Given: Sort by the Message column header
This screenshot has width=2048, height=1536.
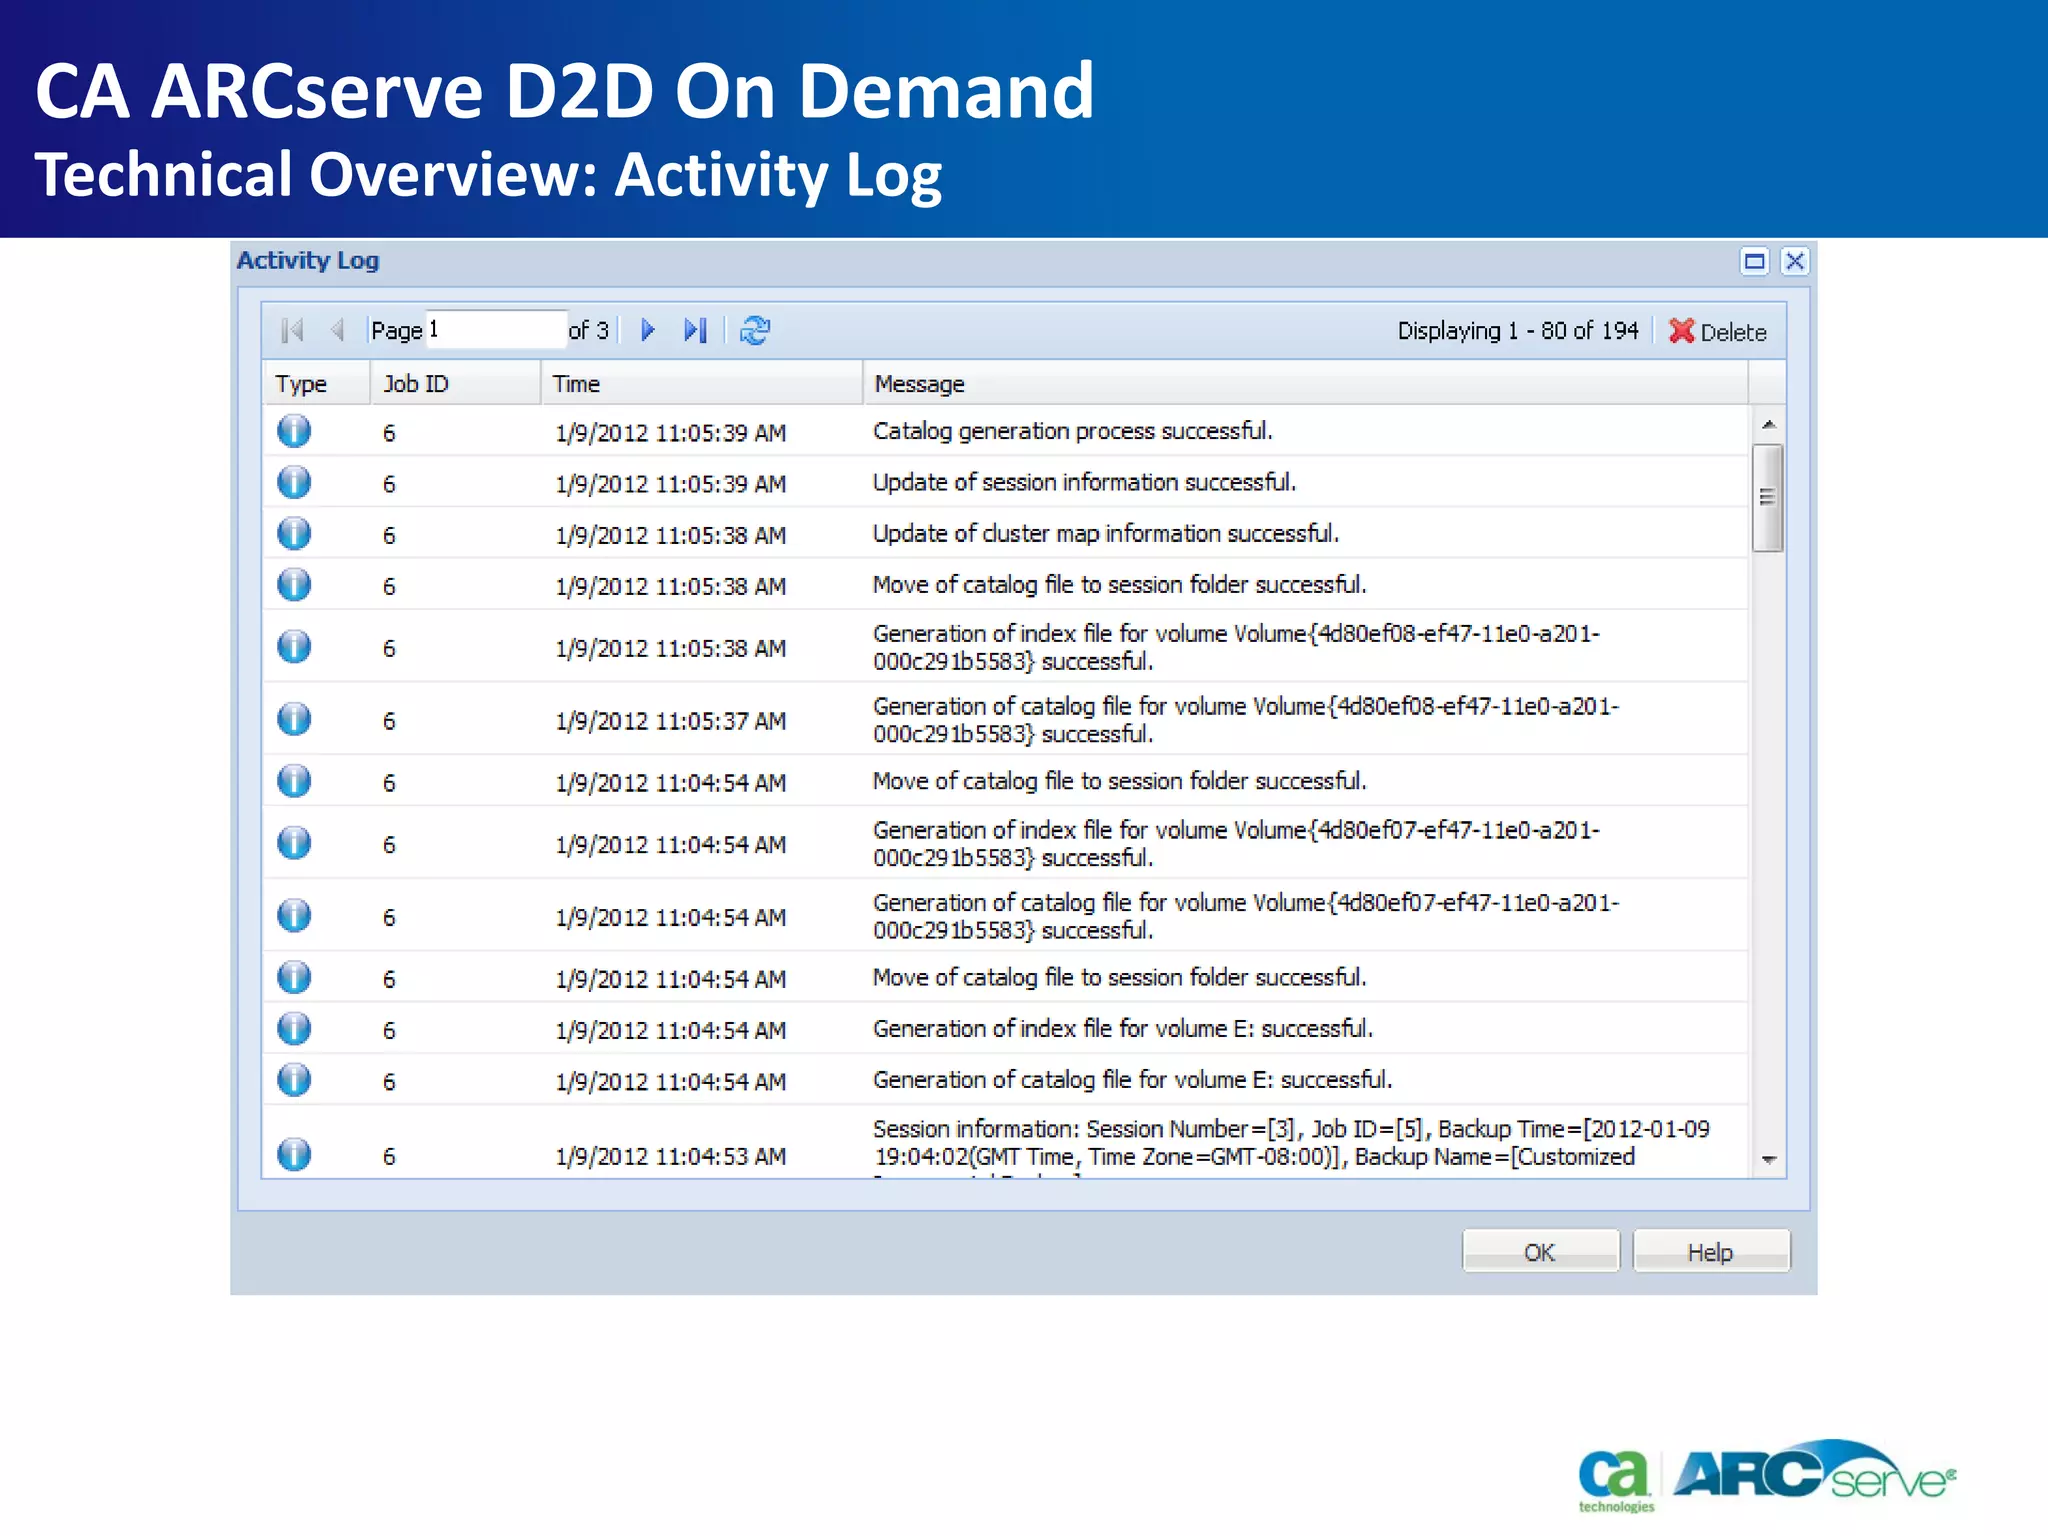Looking at the screenshot, I should [1306, 384].
